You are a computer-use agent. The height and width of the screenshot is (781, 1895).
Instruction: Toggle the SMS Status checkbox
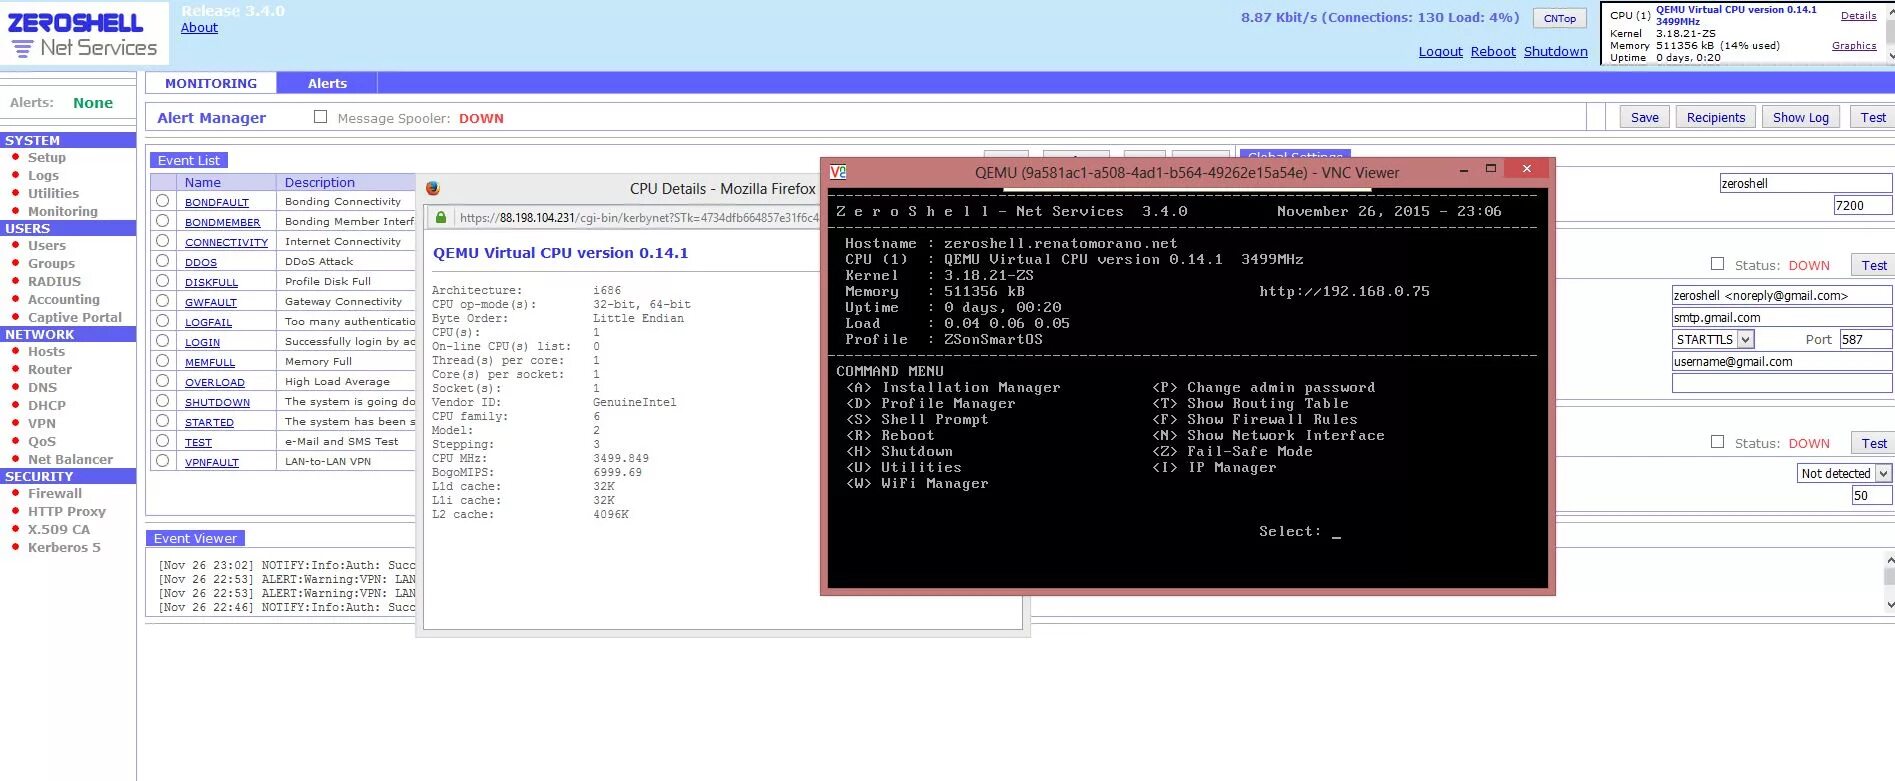1717,442
